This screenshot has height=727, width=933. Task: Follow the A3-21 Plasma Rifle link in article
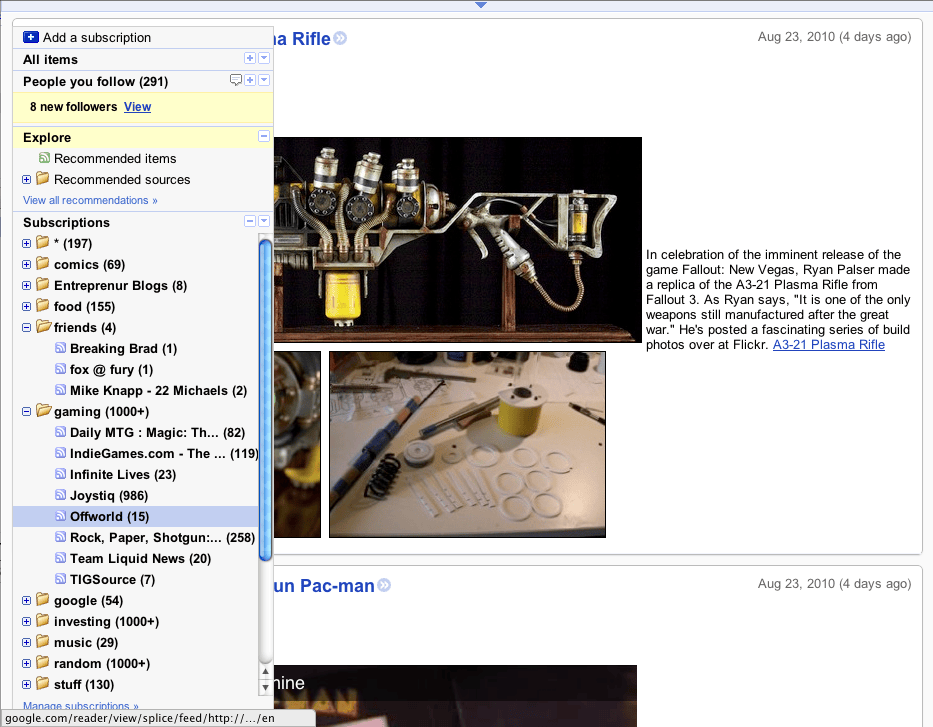click(828, 344)
